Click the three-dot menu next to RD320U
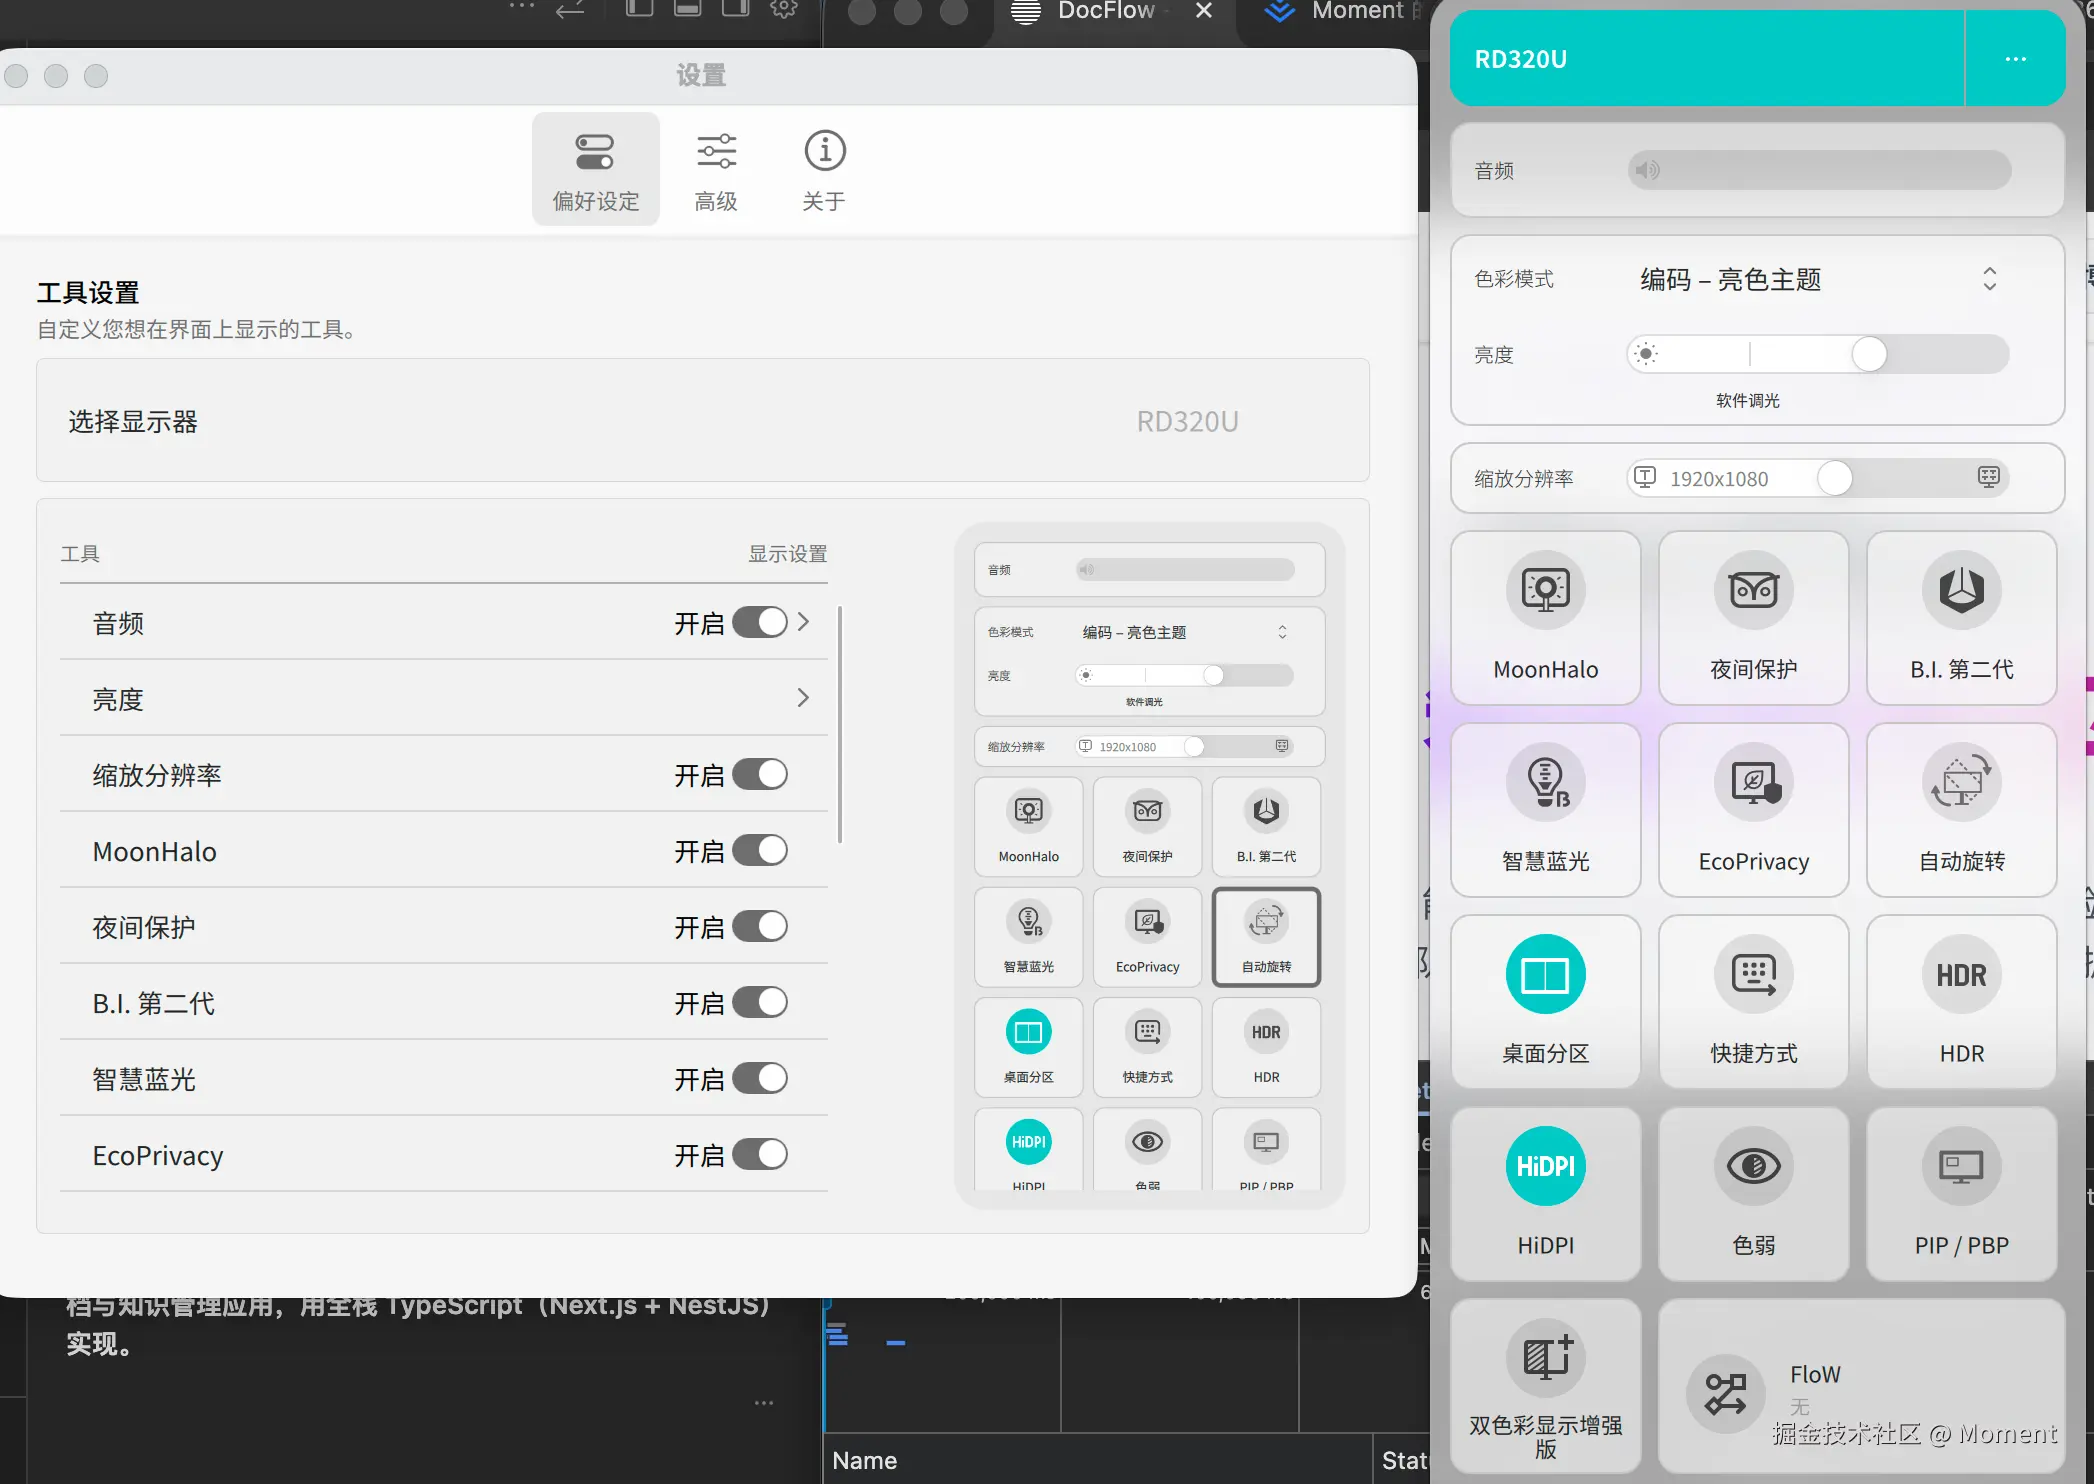The image size is (2094, 1484). coord(2015,59)
